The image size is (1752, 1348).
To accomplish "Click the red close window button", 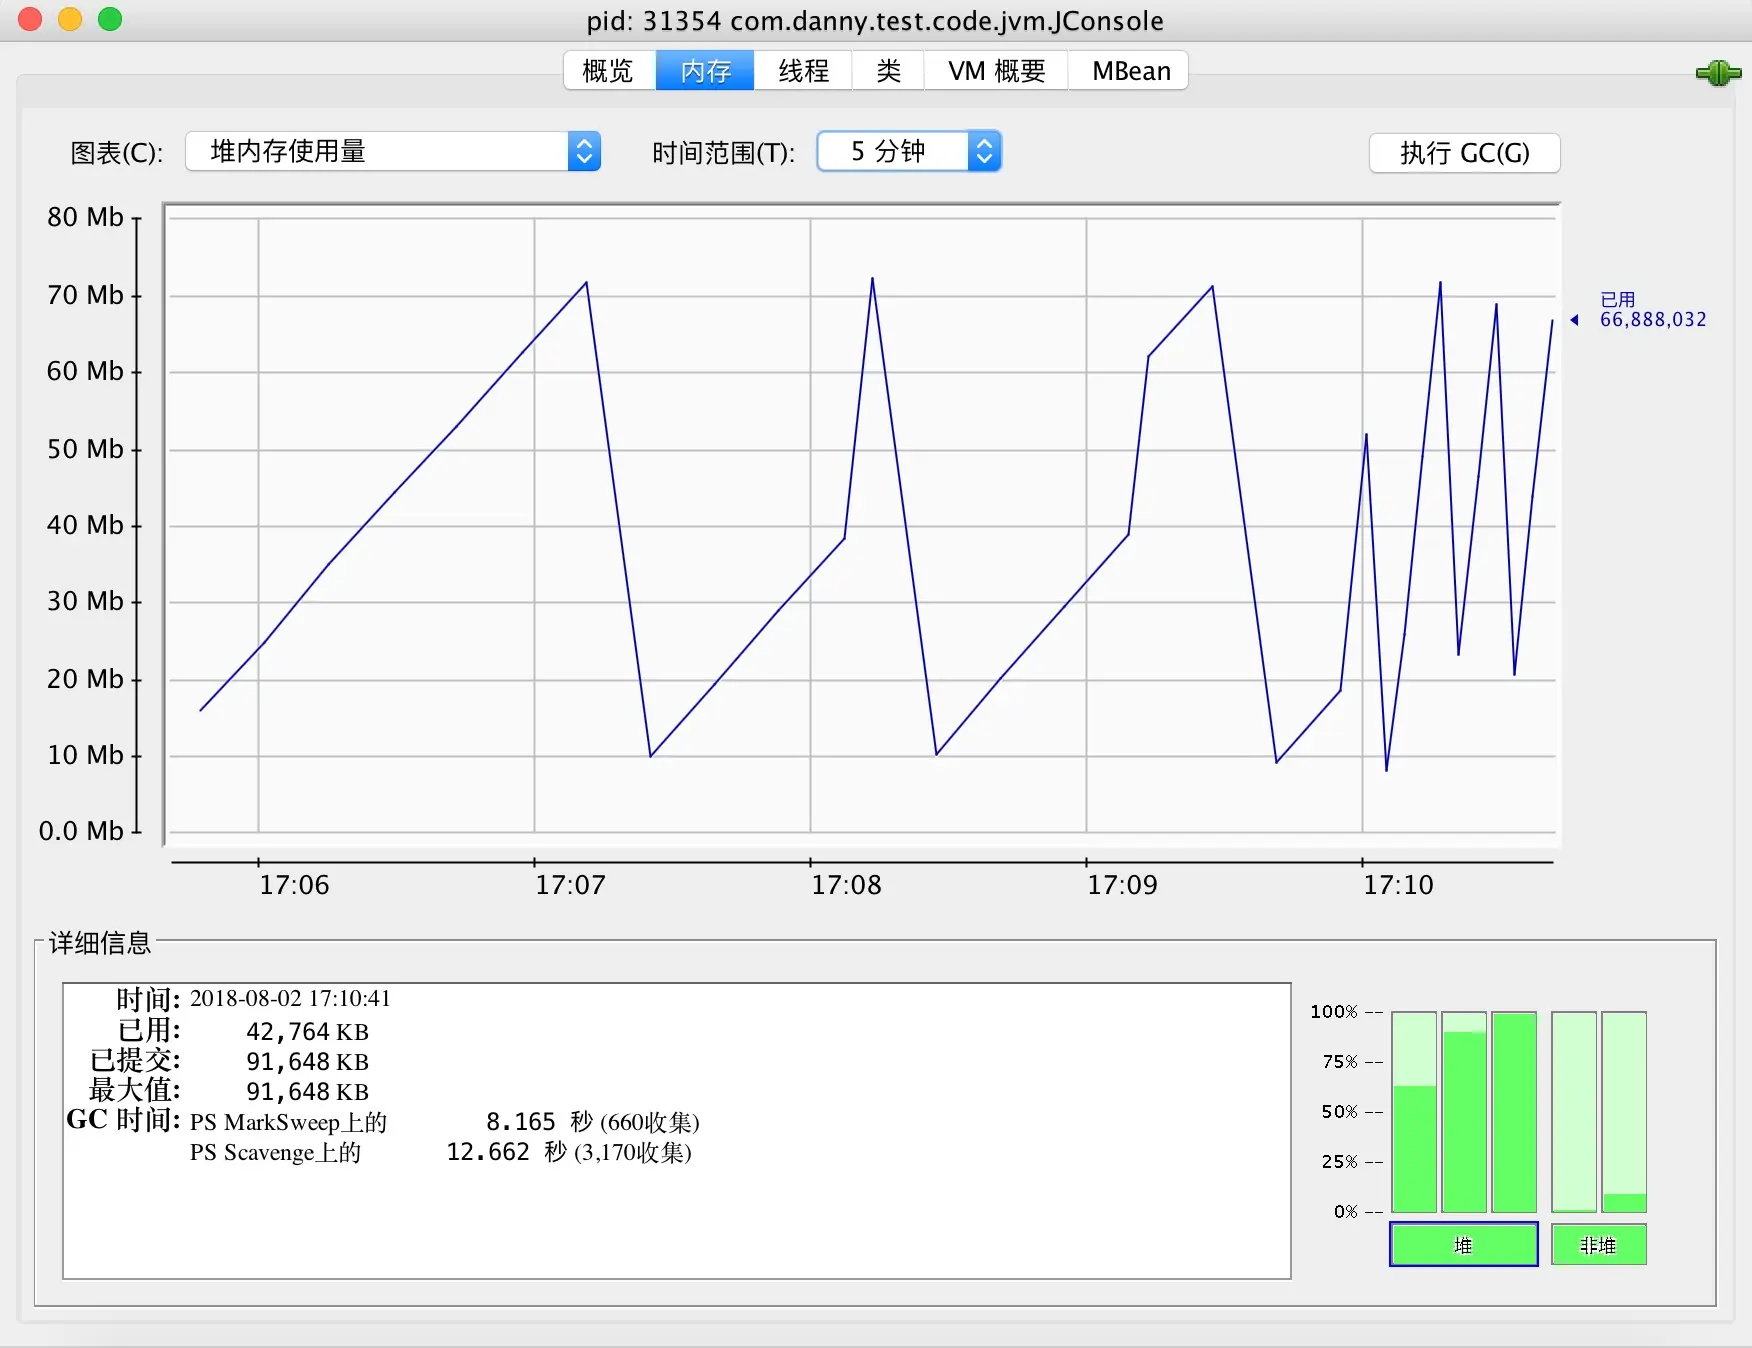I will pos(30,19).
